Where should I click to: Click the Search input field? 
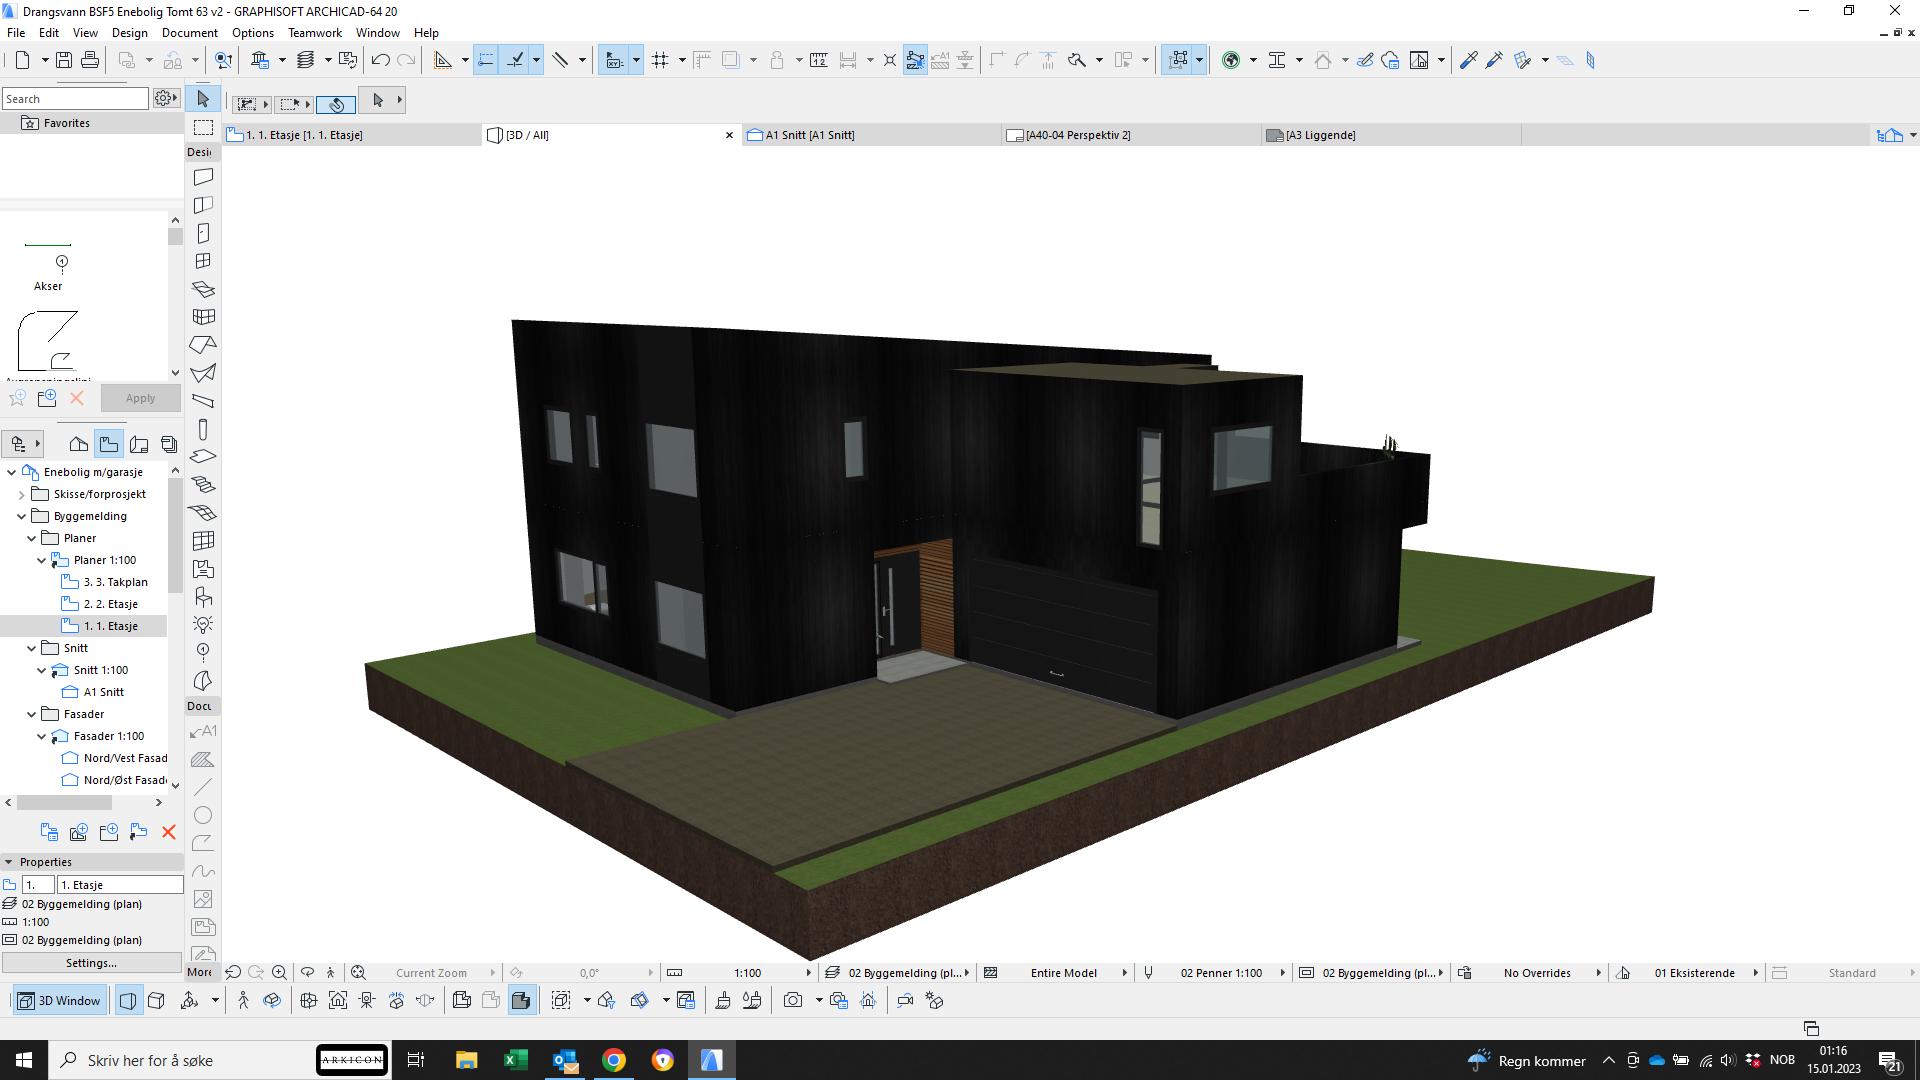(75, 99)
